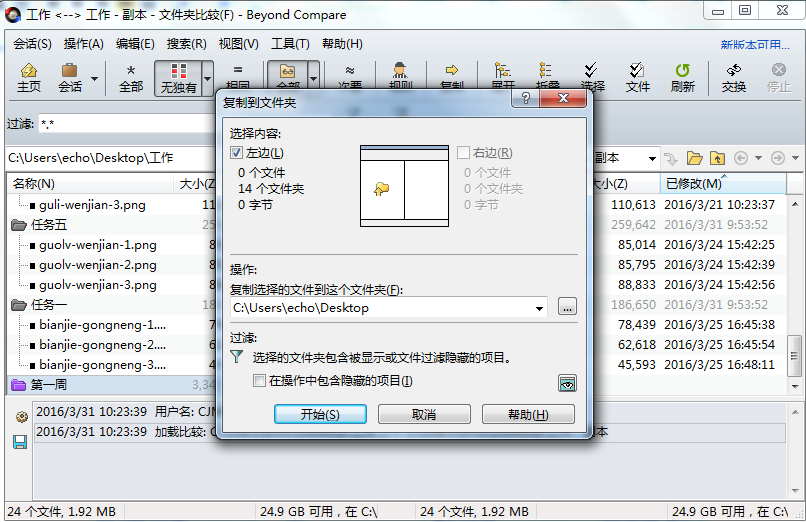Click the left path field C:\Users\echo\Desktop\工作
806x522 pixels.
coord(111,158)
